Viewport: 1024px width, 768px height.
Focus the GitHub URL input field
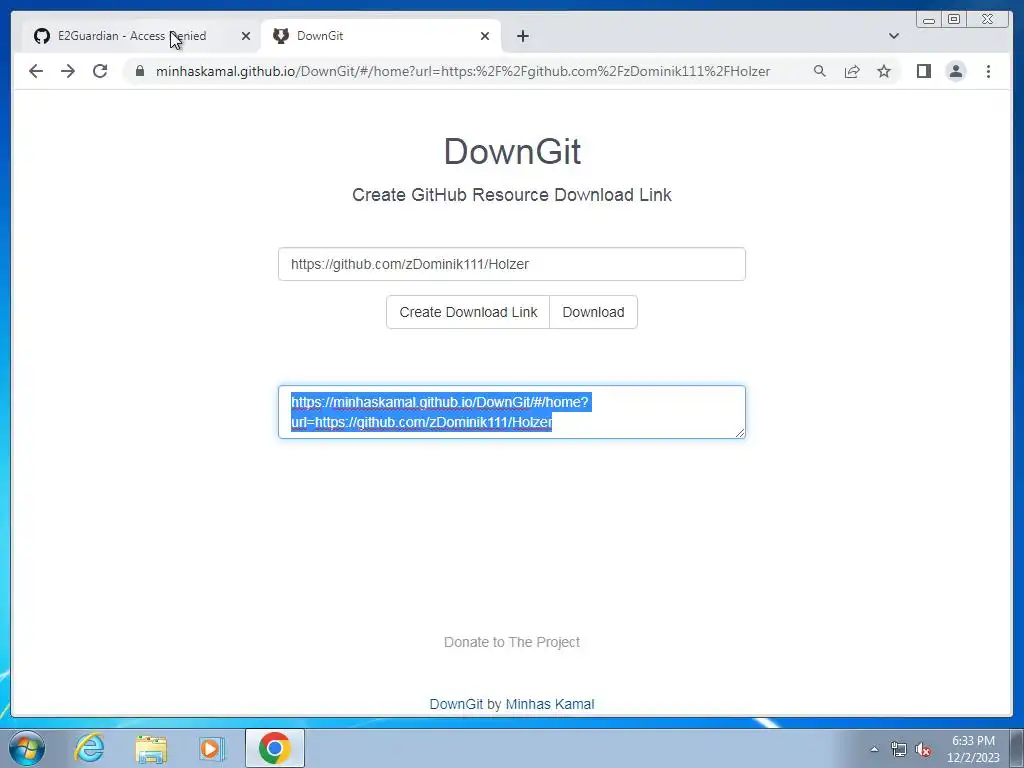[x=511, y=264]
